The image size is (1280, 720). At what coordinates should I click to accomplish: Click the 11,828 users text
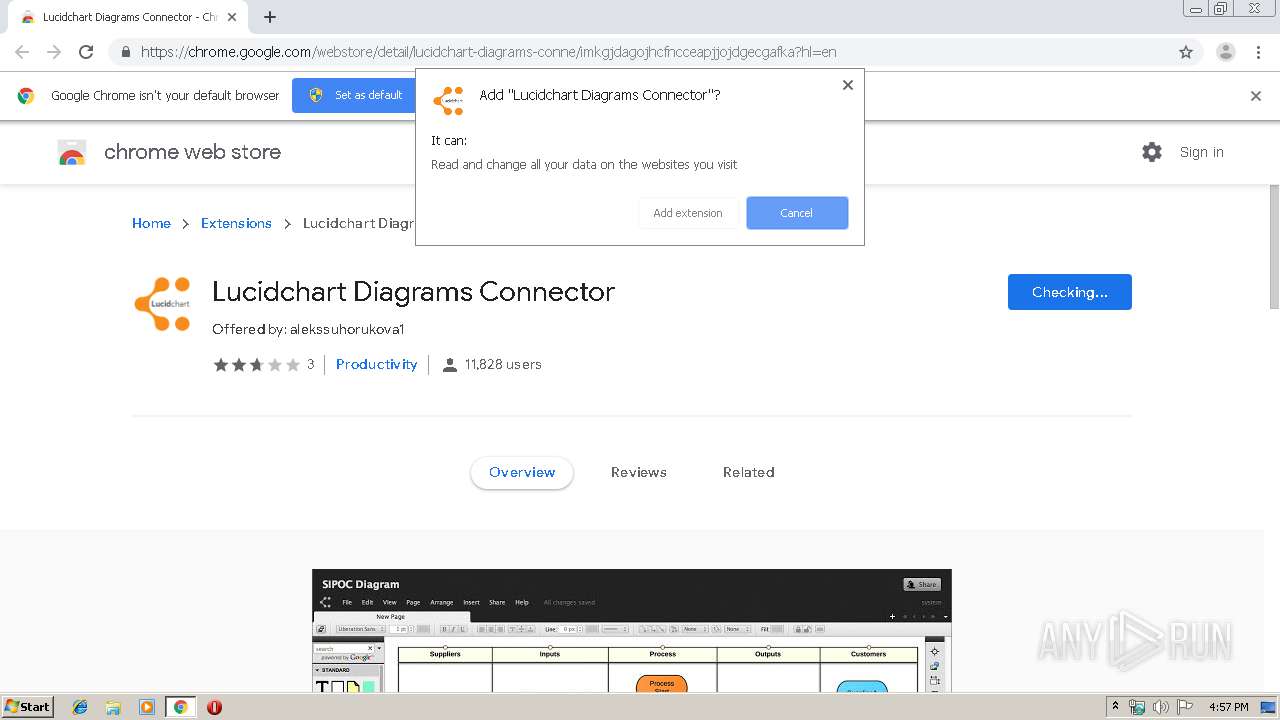503,364
